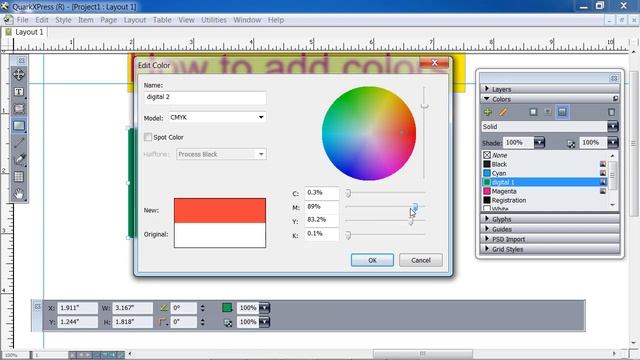This screenshot has height=360, width=640.
Task: Open the File menu
Action: pyautogui.click(x=22, y=20)
